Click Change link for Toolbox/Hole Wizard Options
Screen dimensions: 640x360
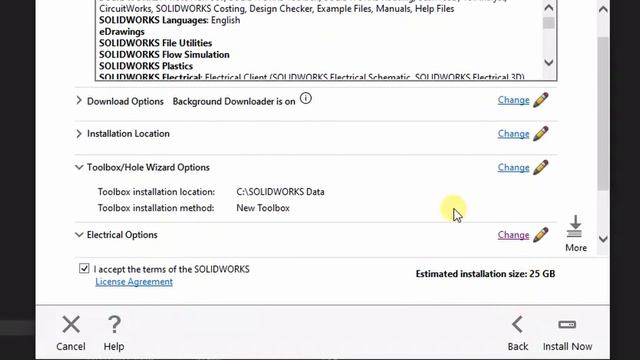click(x=513, y=168)
